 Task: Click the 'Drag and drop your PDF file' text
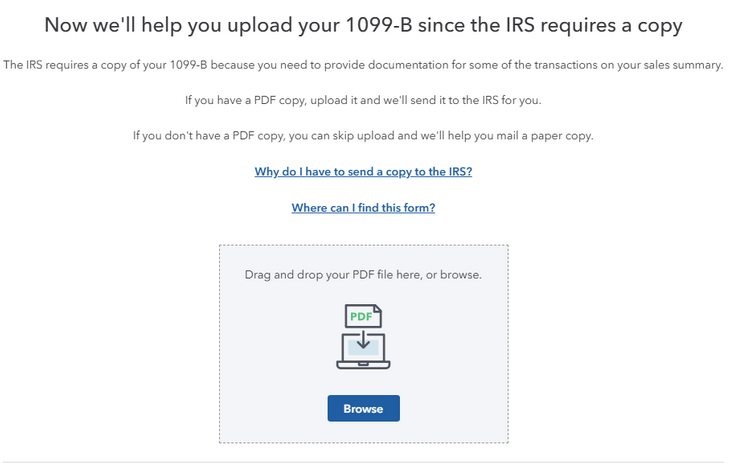click(340, 274)
